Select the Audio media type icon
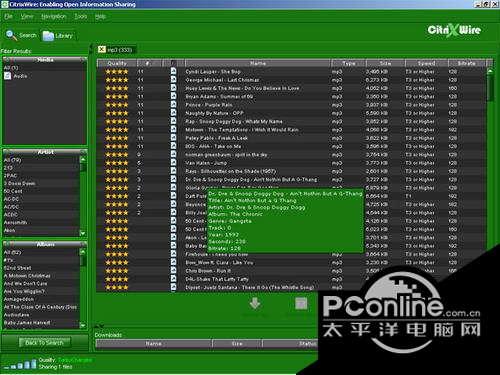The height and width of the screenshot is (375, 500). coord(8,76)
